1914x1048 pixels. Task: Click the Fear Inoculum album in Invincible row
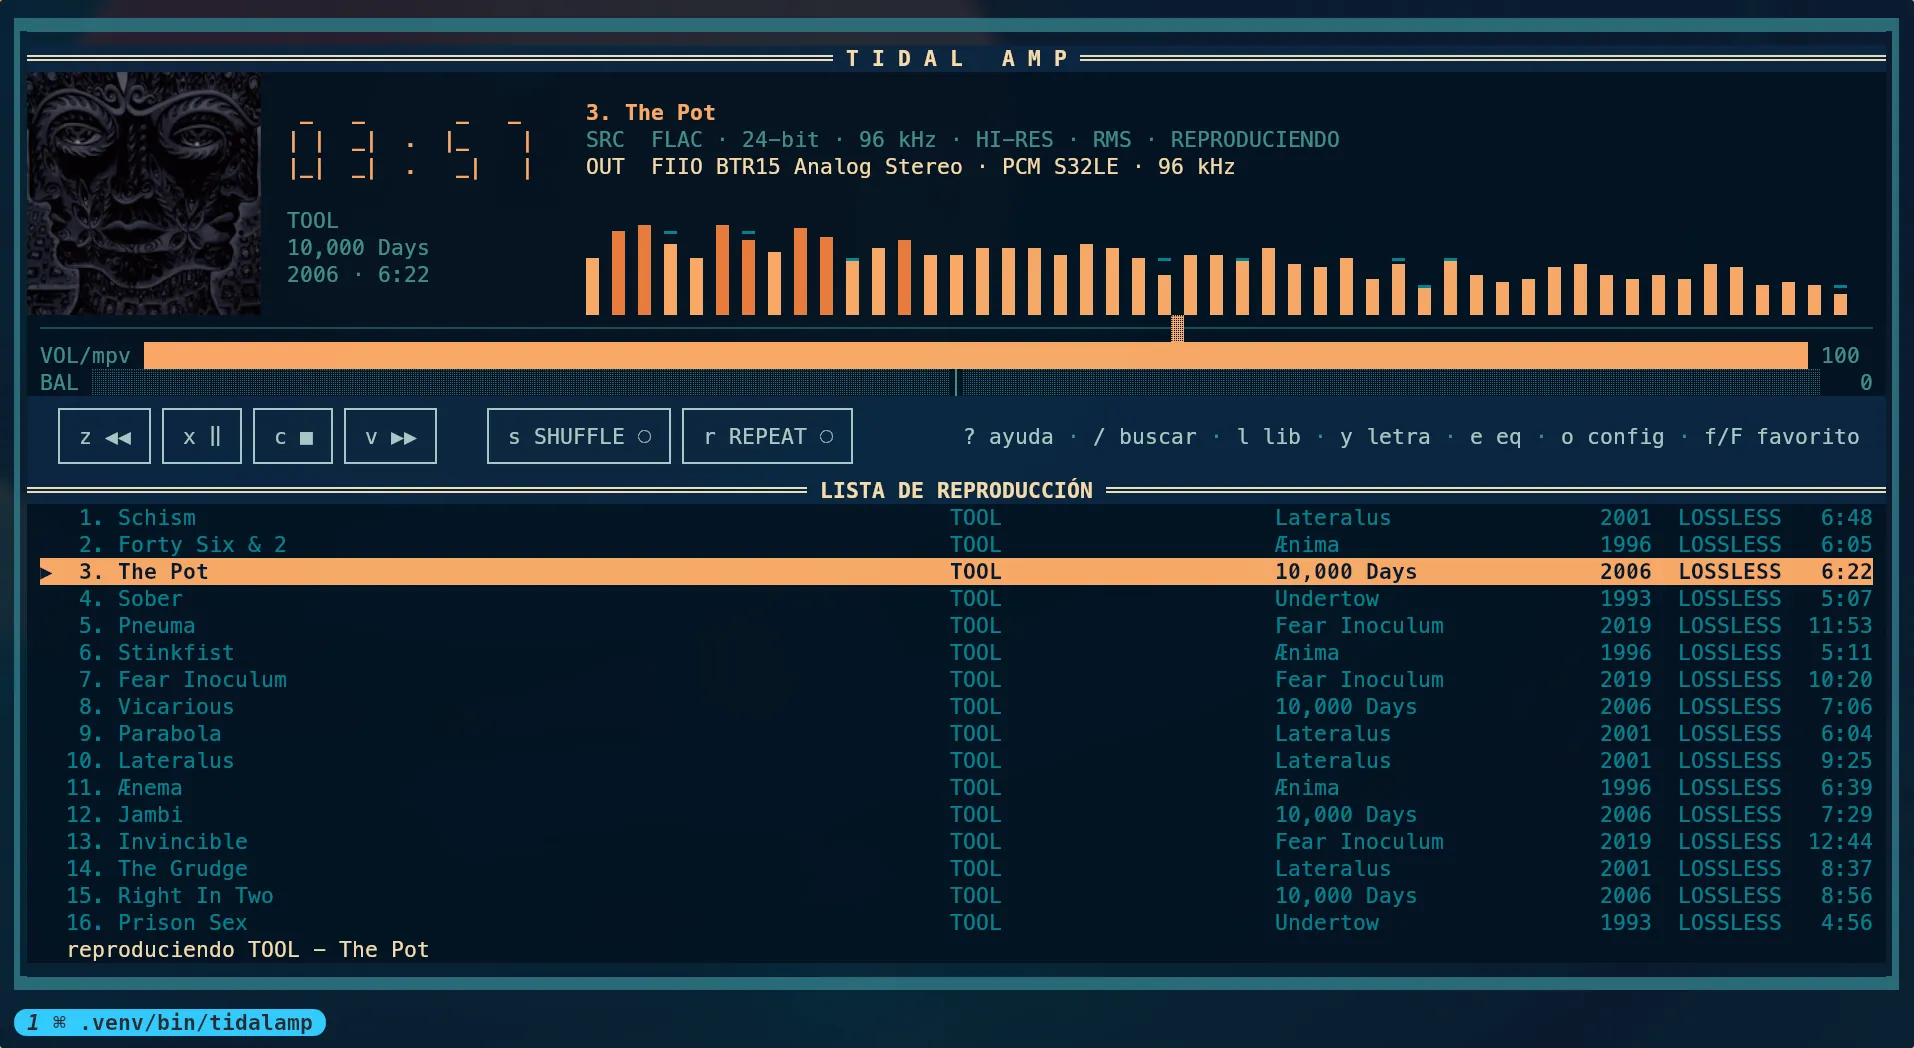click(x=1359, y=842)
